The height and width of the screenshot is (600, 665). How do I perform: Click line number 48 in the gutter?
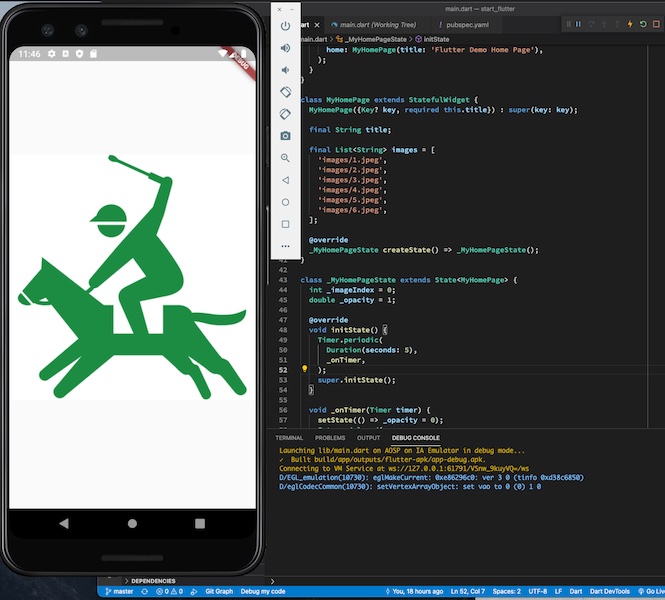[x=283, y=330]
